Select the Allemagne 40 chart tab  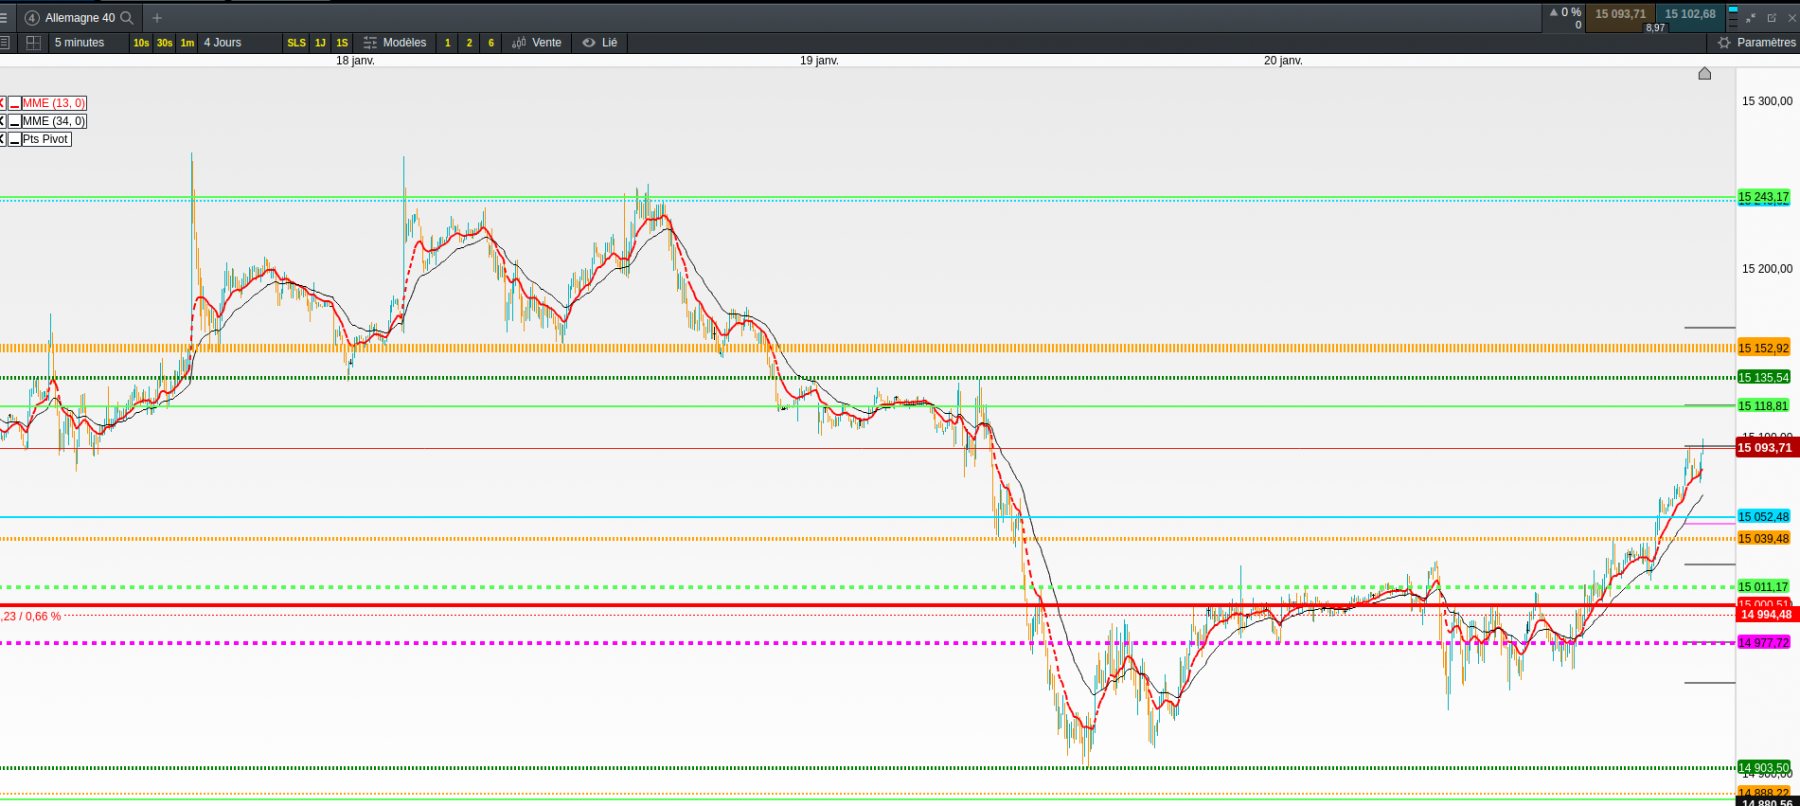click(80, 18)
